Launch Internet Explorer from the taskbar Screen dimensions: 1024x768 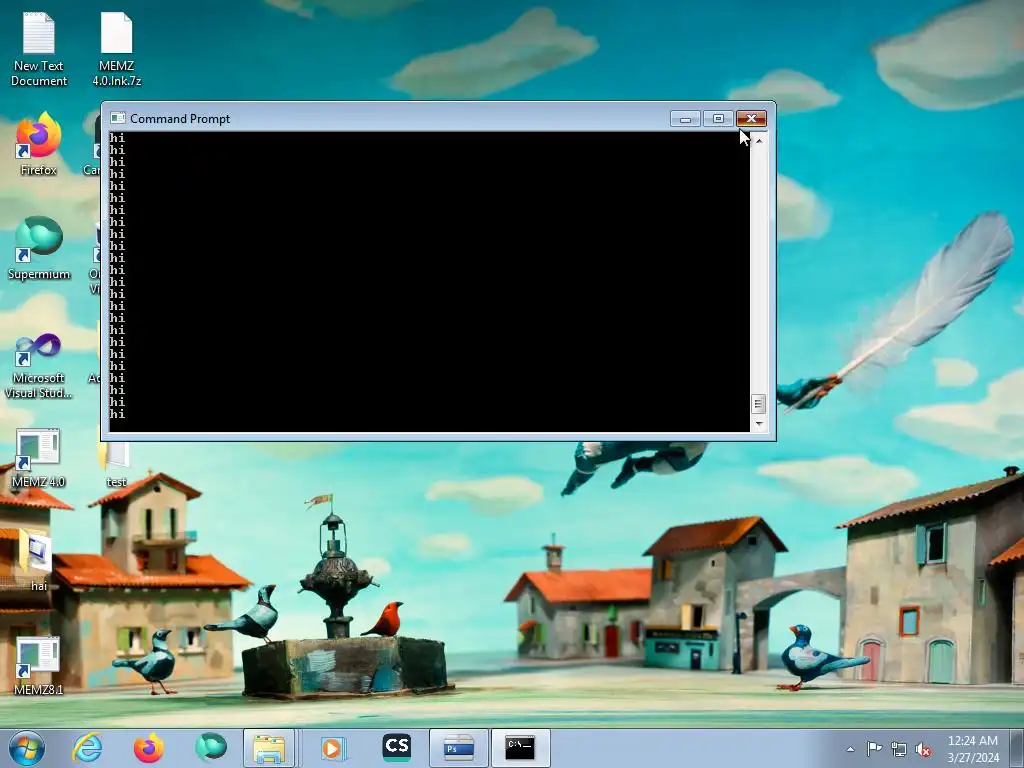pos(88,748)
